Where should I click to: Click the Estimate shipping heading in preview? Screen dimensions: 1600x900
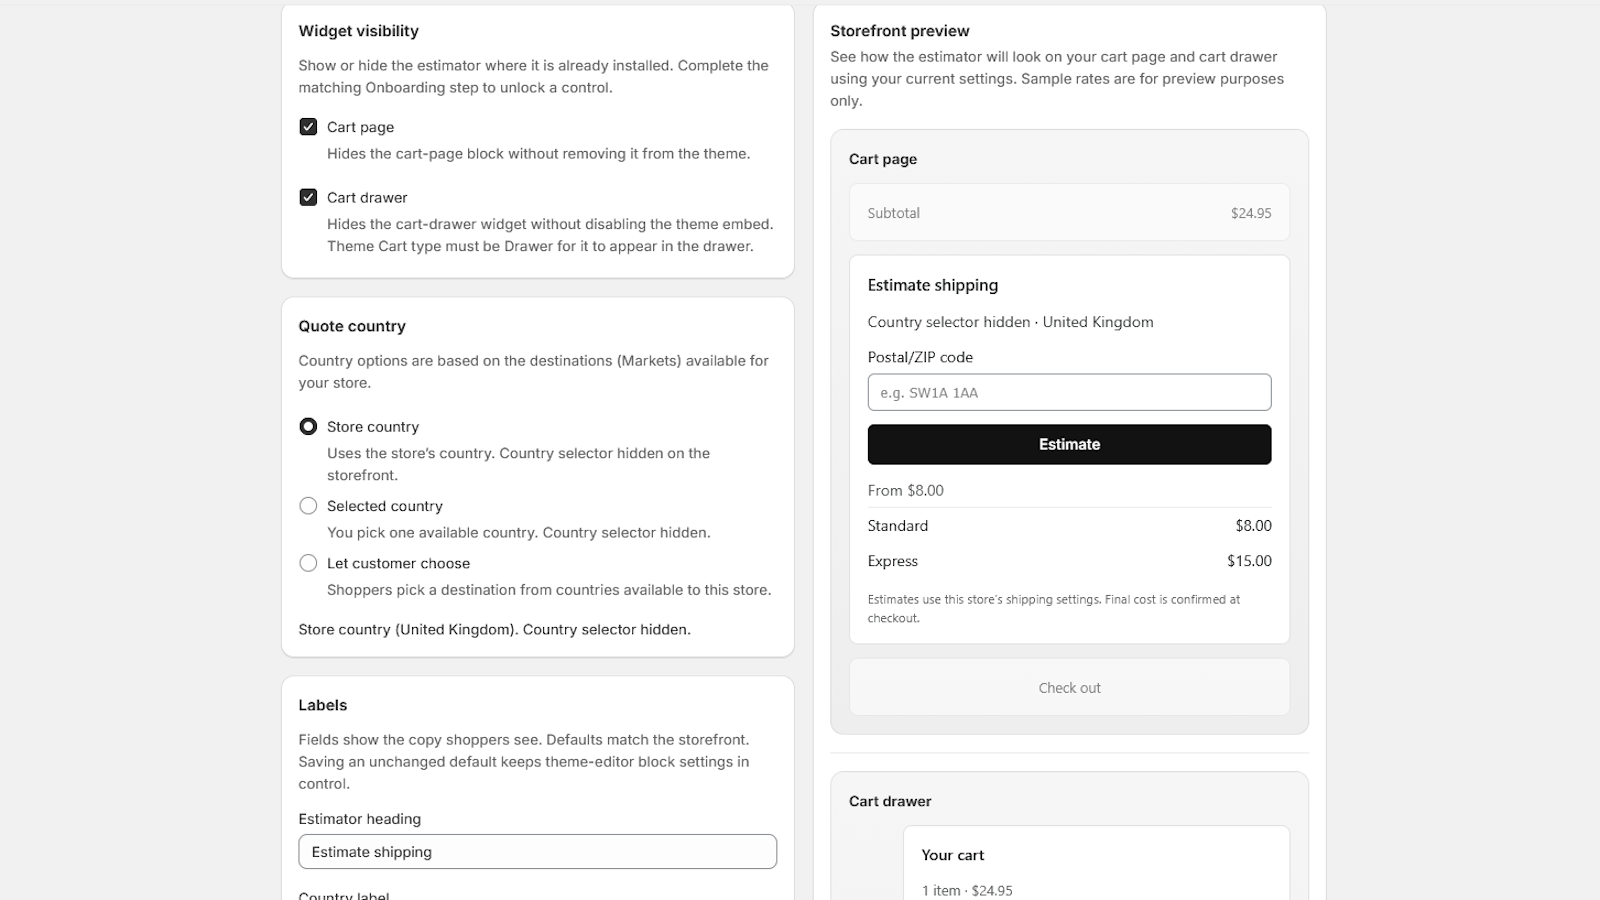click(x=932, y=285)
